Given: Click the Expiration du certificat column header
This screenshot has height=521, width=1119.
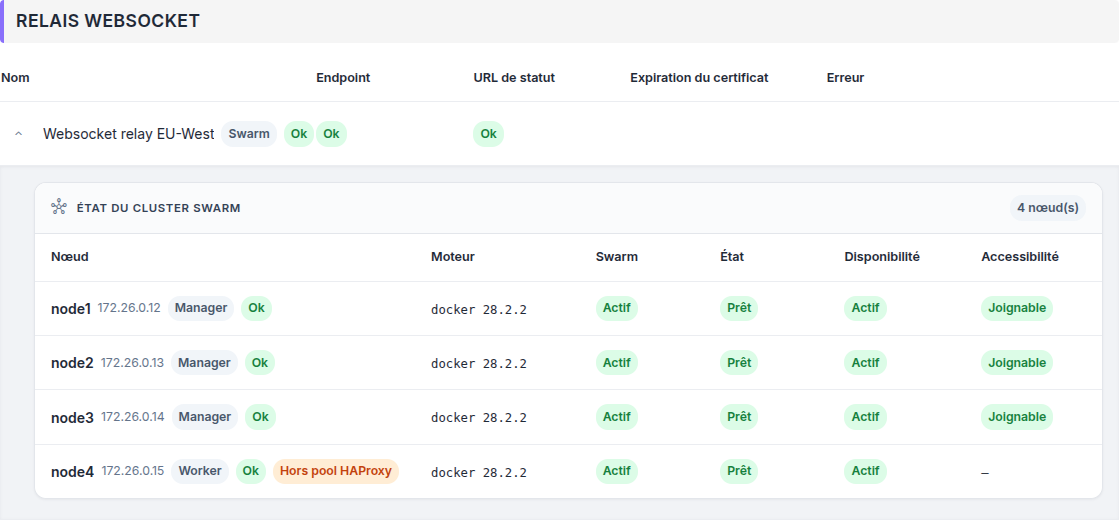Looking at the screenshot, I should pyautogui.click(x=699, y=78).
